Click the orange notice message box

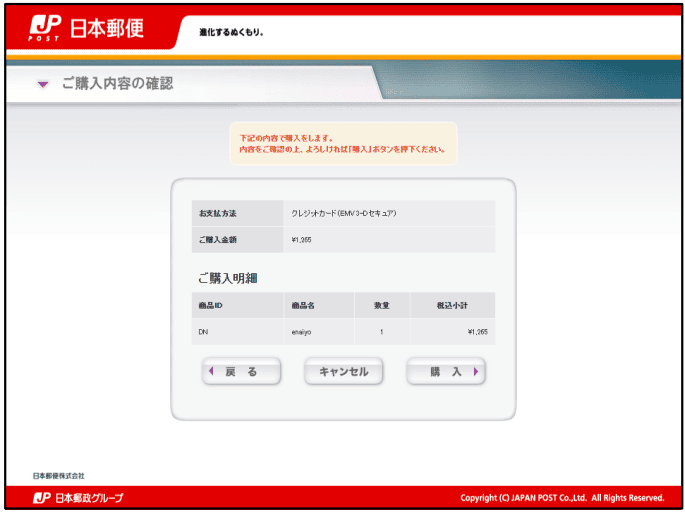tap(343, 143)
